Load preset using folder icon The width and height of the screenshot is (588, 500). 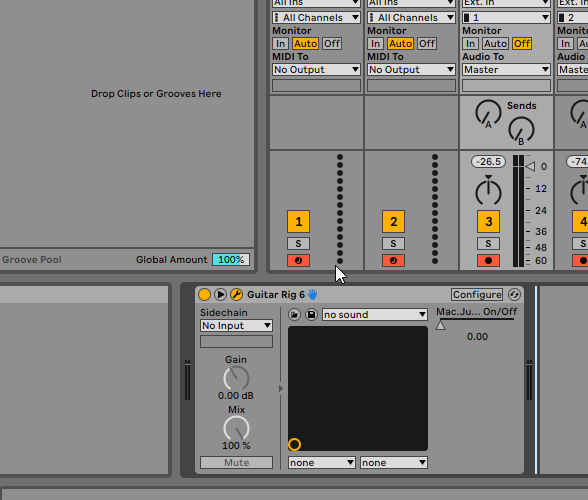point(294,314)
